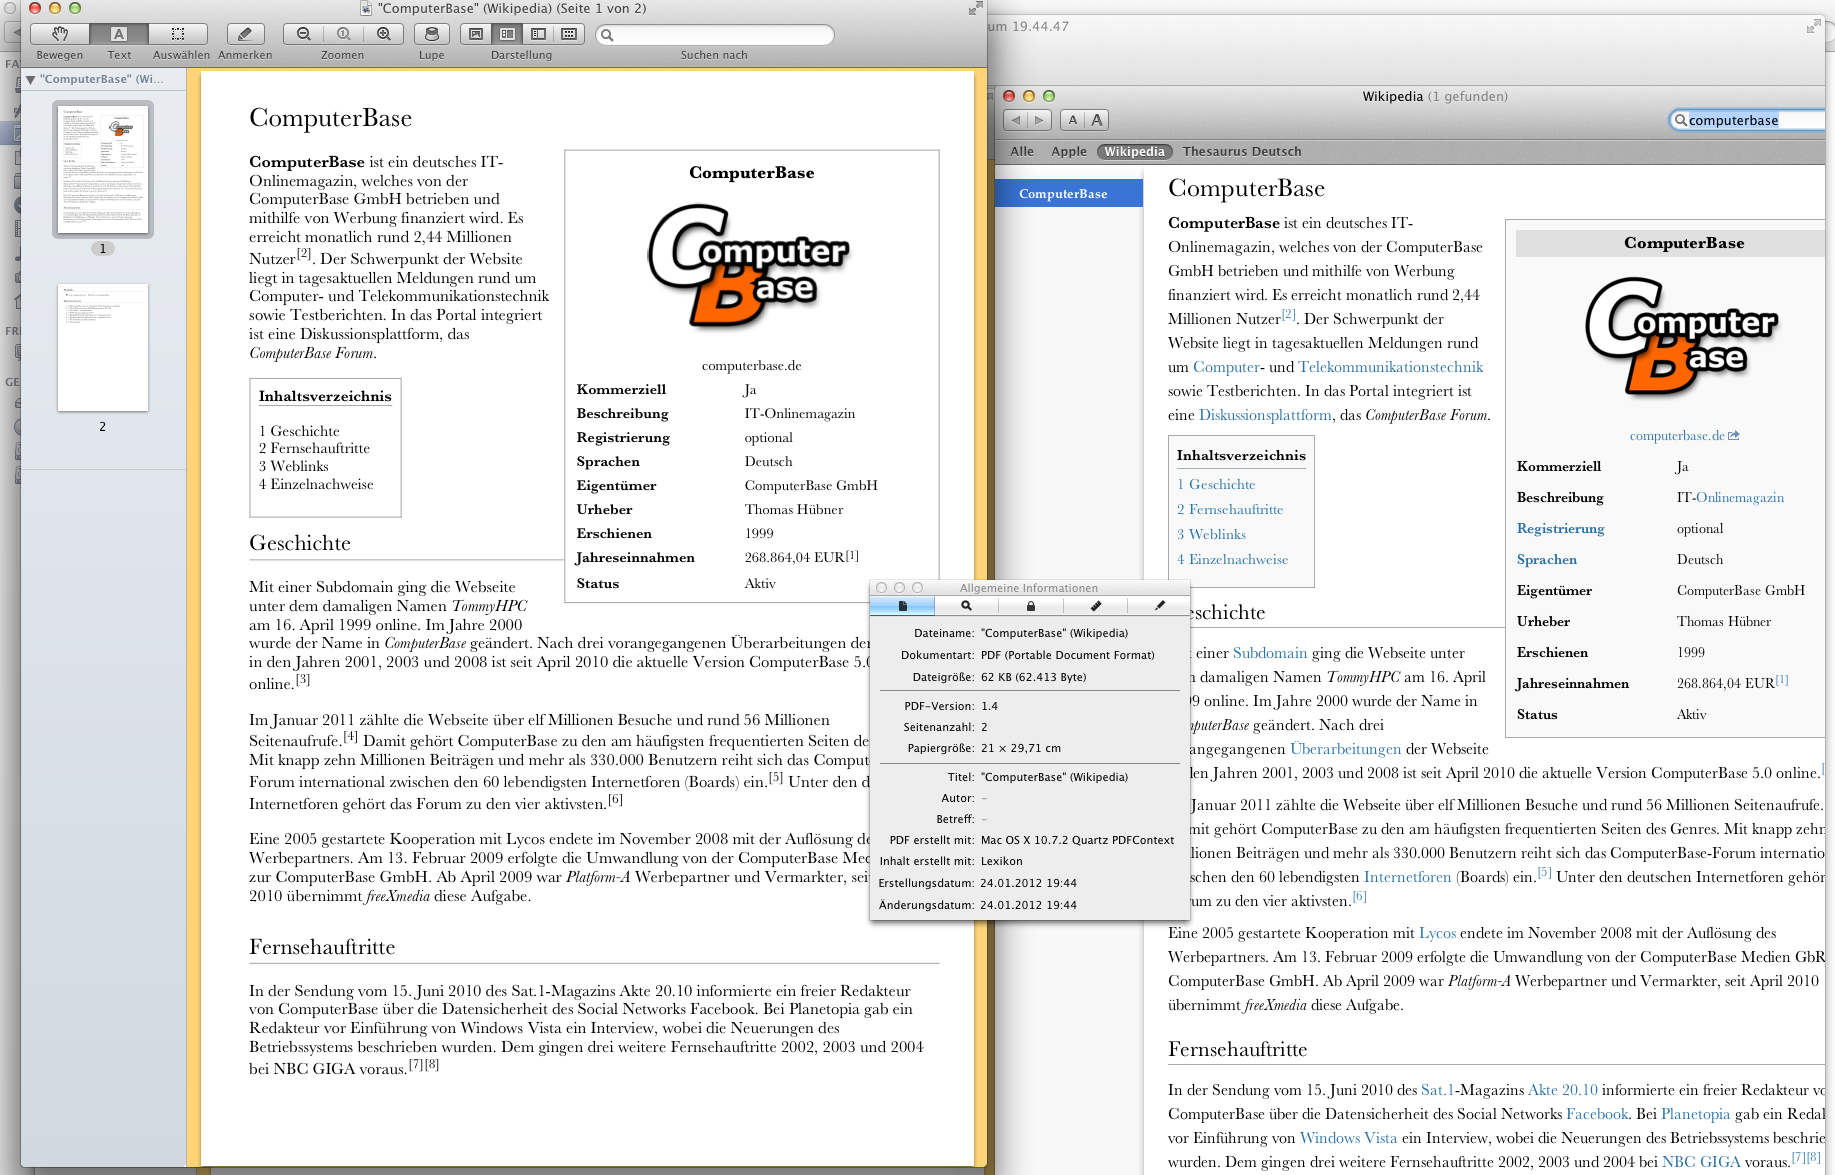Image resolution: width=1835 pixels, height=1175 pixels.
Task: Switch Dictionary source to Apple
Action: click(x=1068, y=152)
